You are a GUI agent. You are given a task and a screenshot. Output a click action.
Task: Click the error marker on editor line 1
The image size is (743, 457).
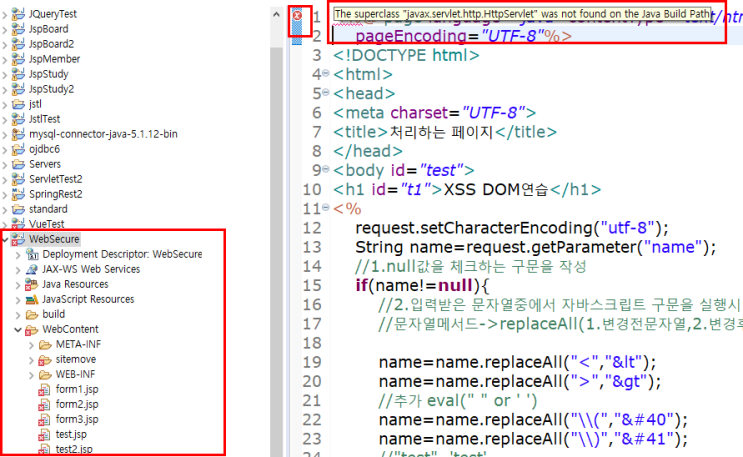coord(297,15)
